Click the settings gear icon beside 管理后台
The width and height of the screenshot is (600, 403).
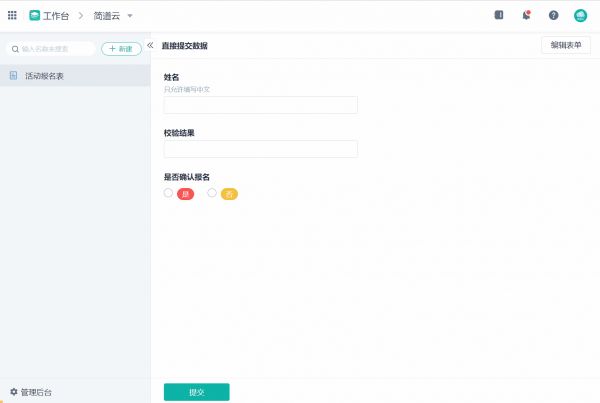point(14,392)
